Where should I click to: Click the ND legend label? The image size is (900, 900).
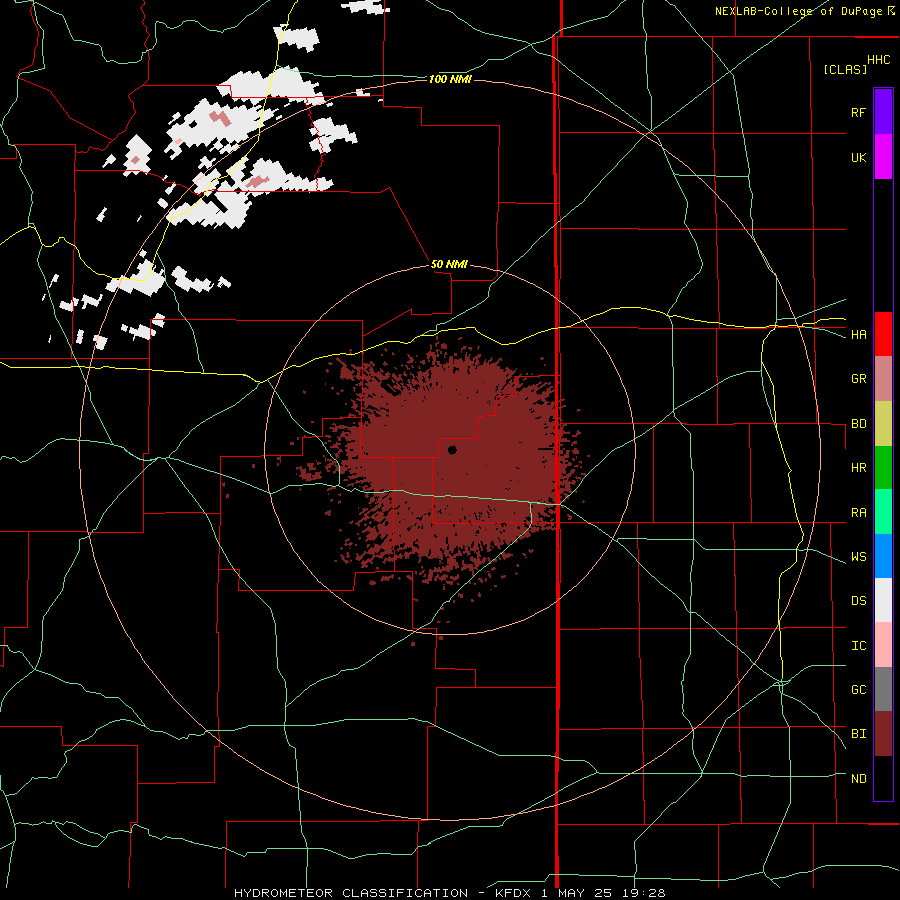[x=858, y=779]
